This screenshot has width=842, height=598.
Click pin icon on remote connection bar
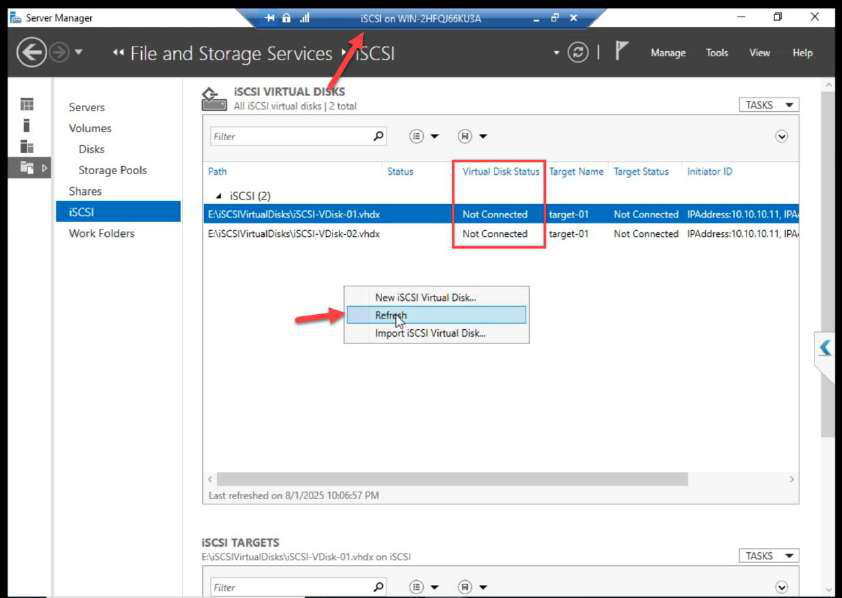click(270, 18)
